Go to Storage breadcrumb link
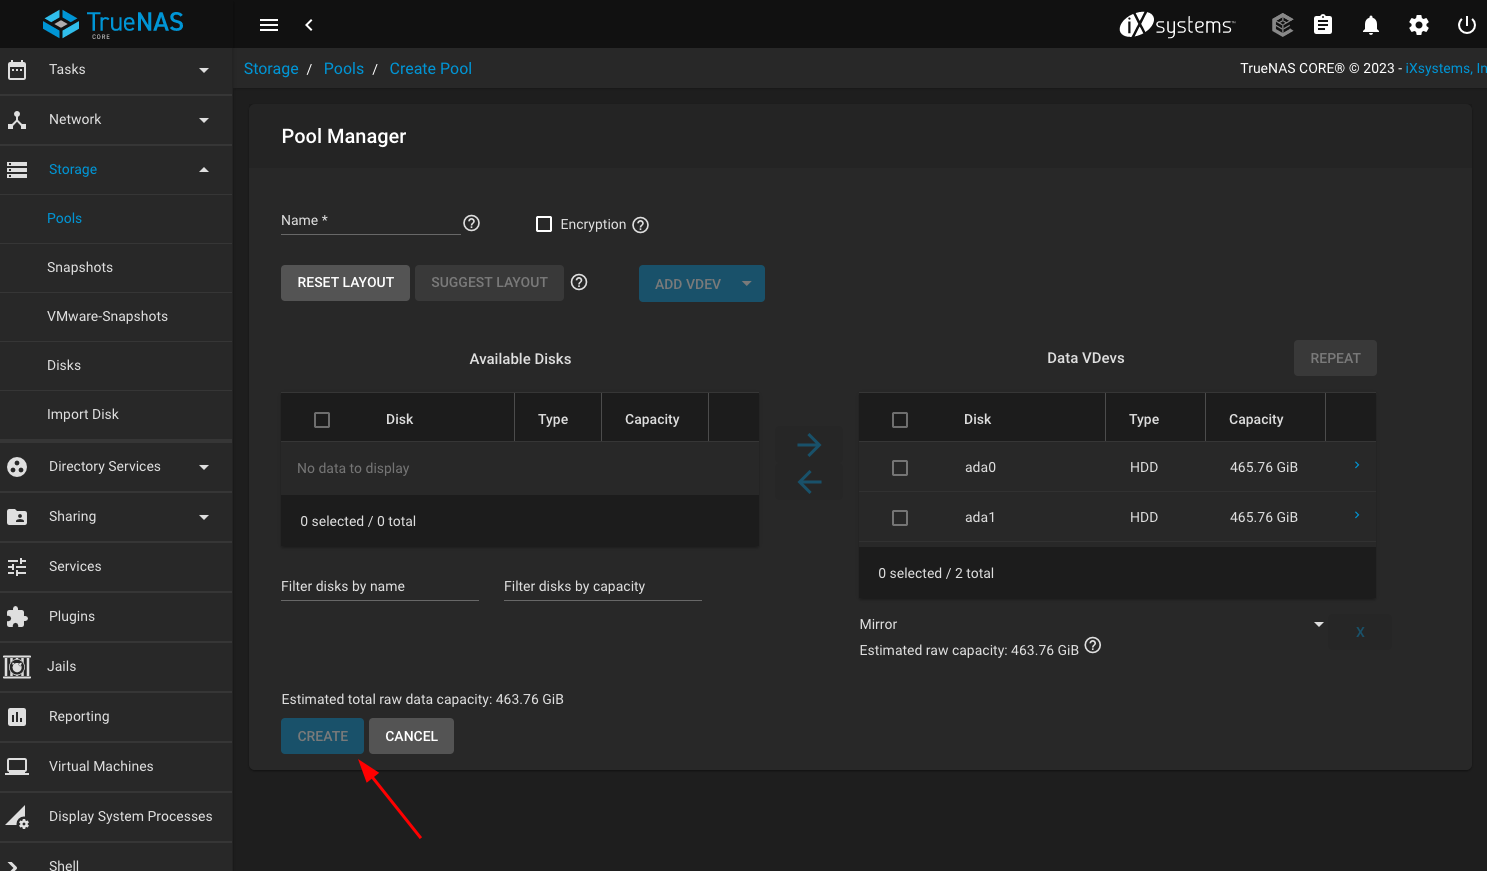 (x=271, y=68)
